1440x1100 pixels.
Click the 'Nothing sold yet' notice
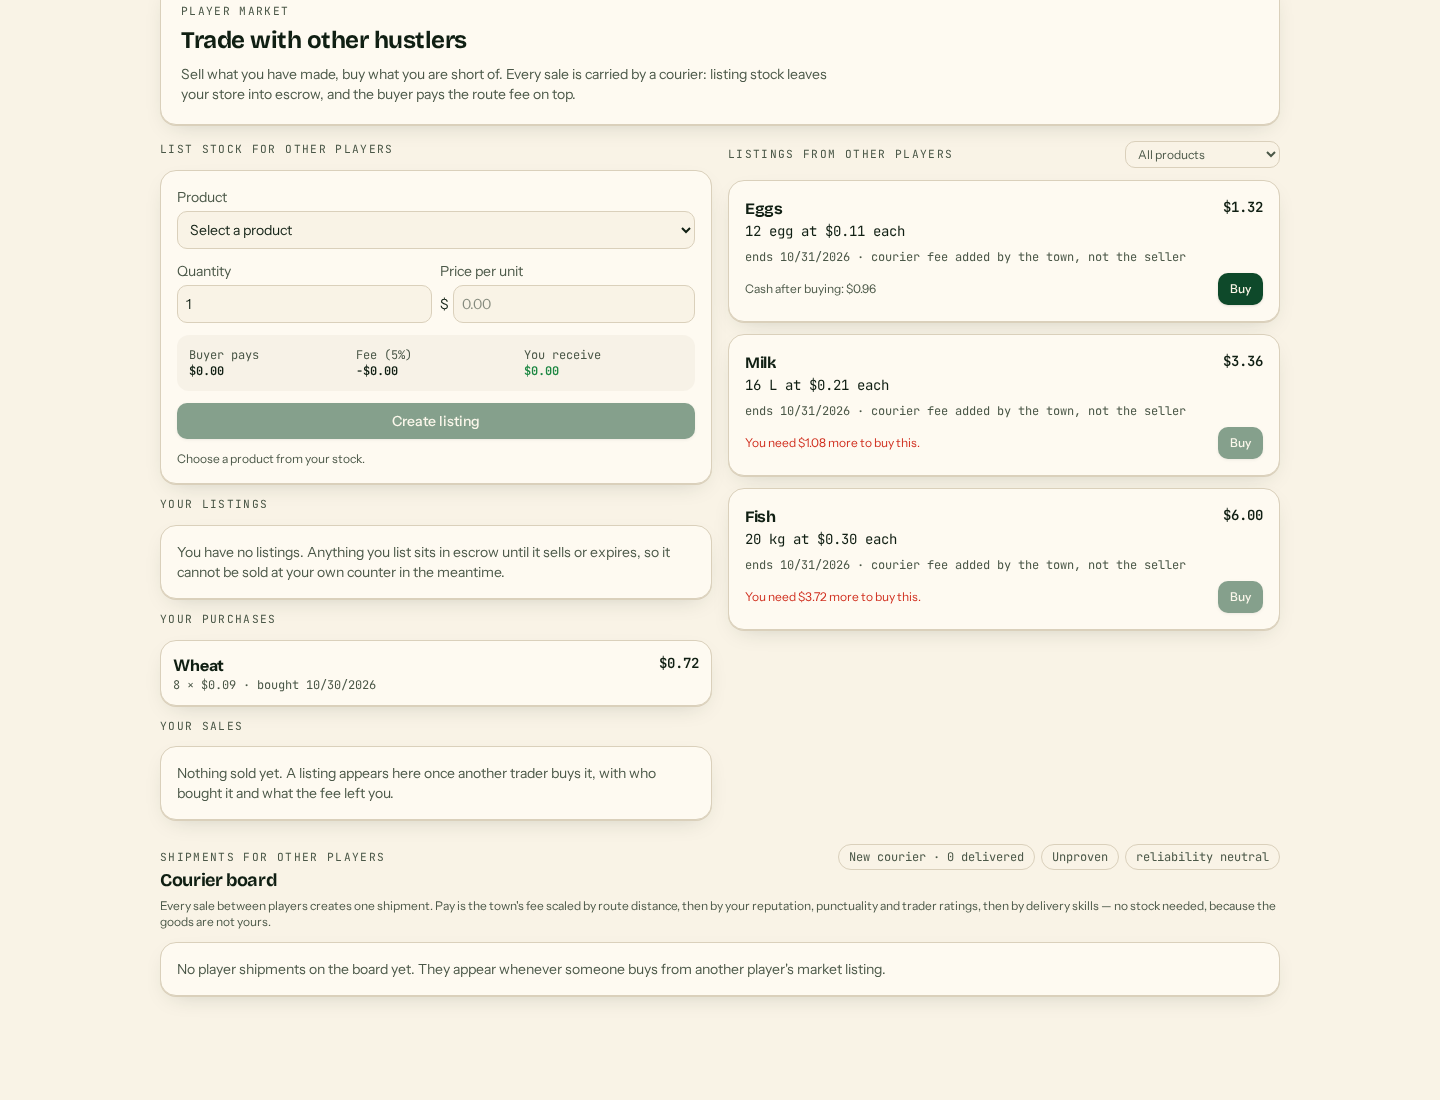pos(436,783)
